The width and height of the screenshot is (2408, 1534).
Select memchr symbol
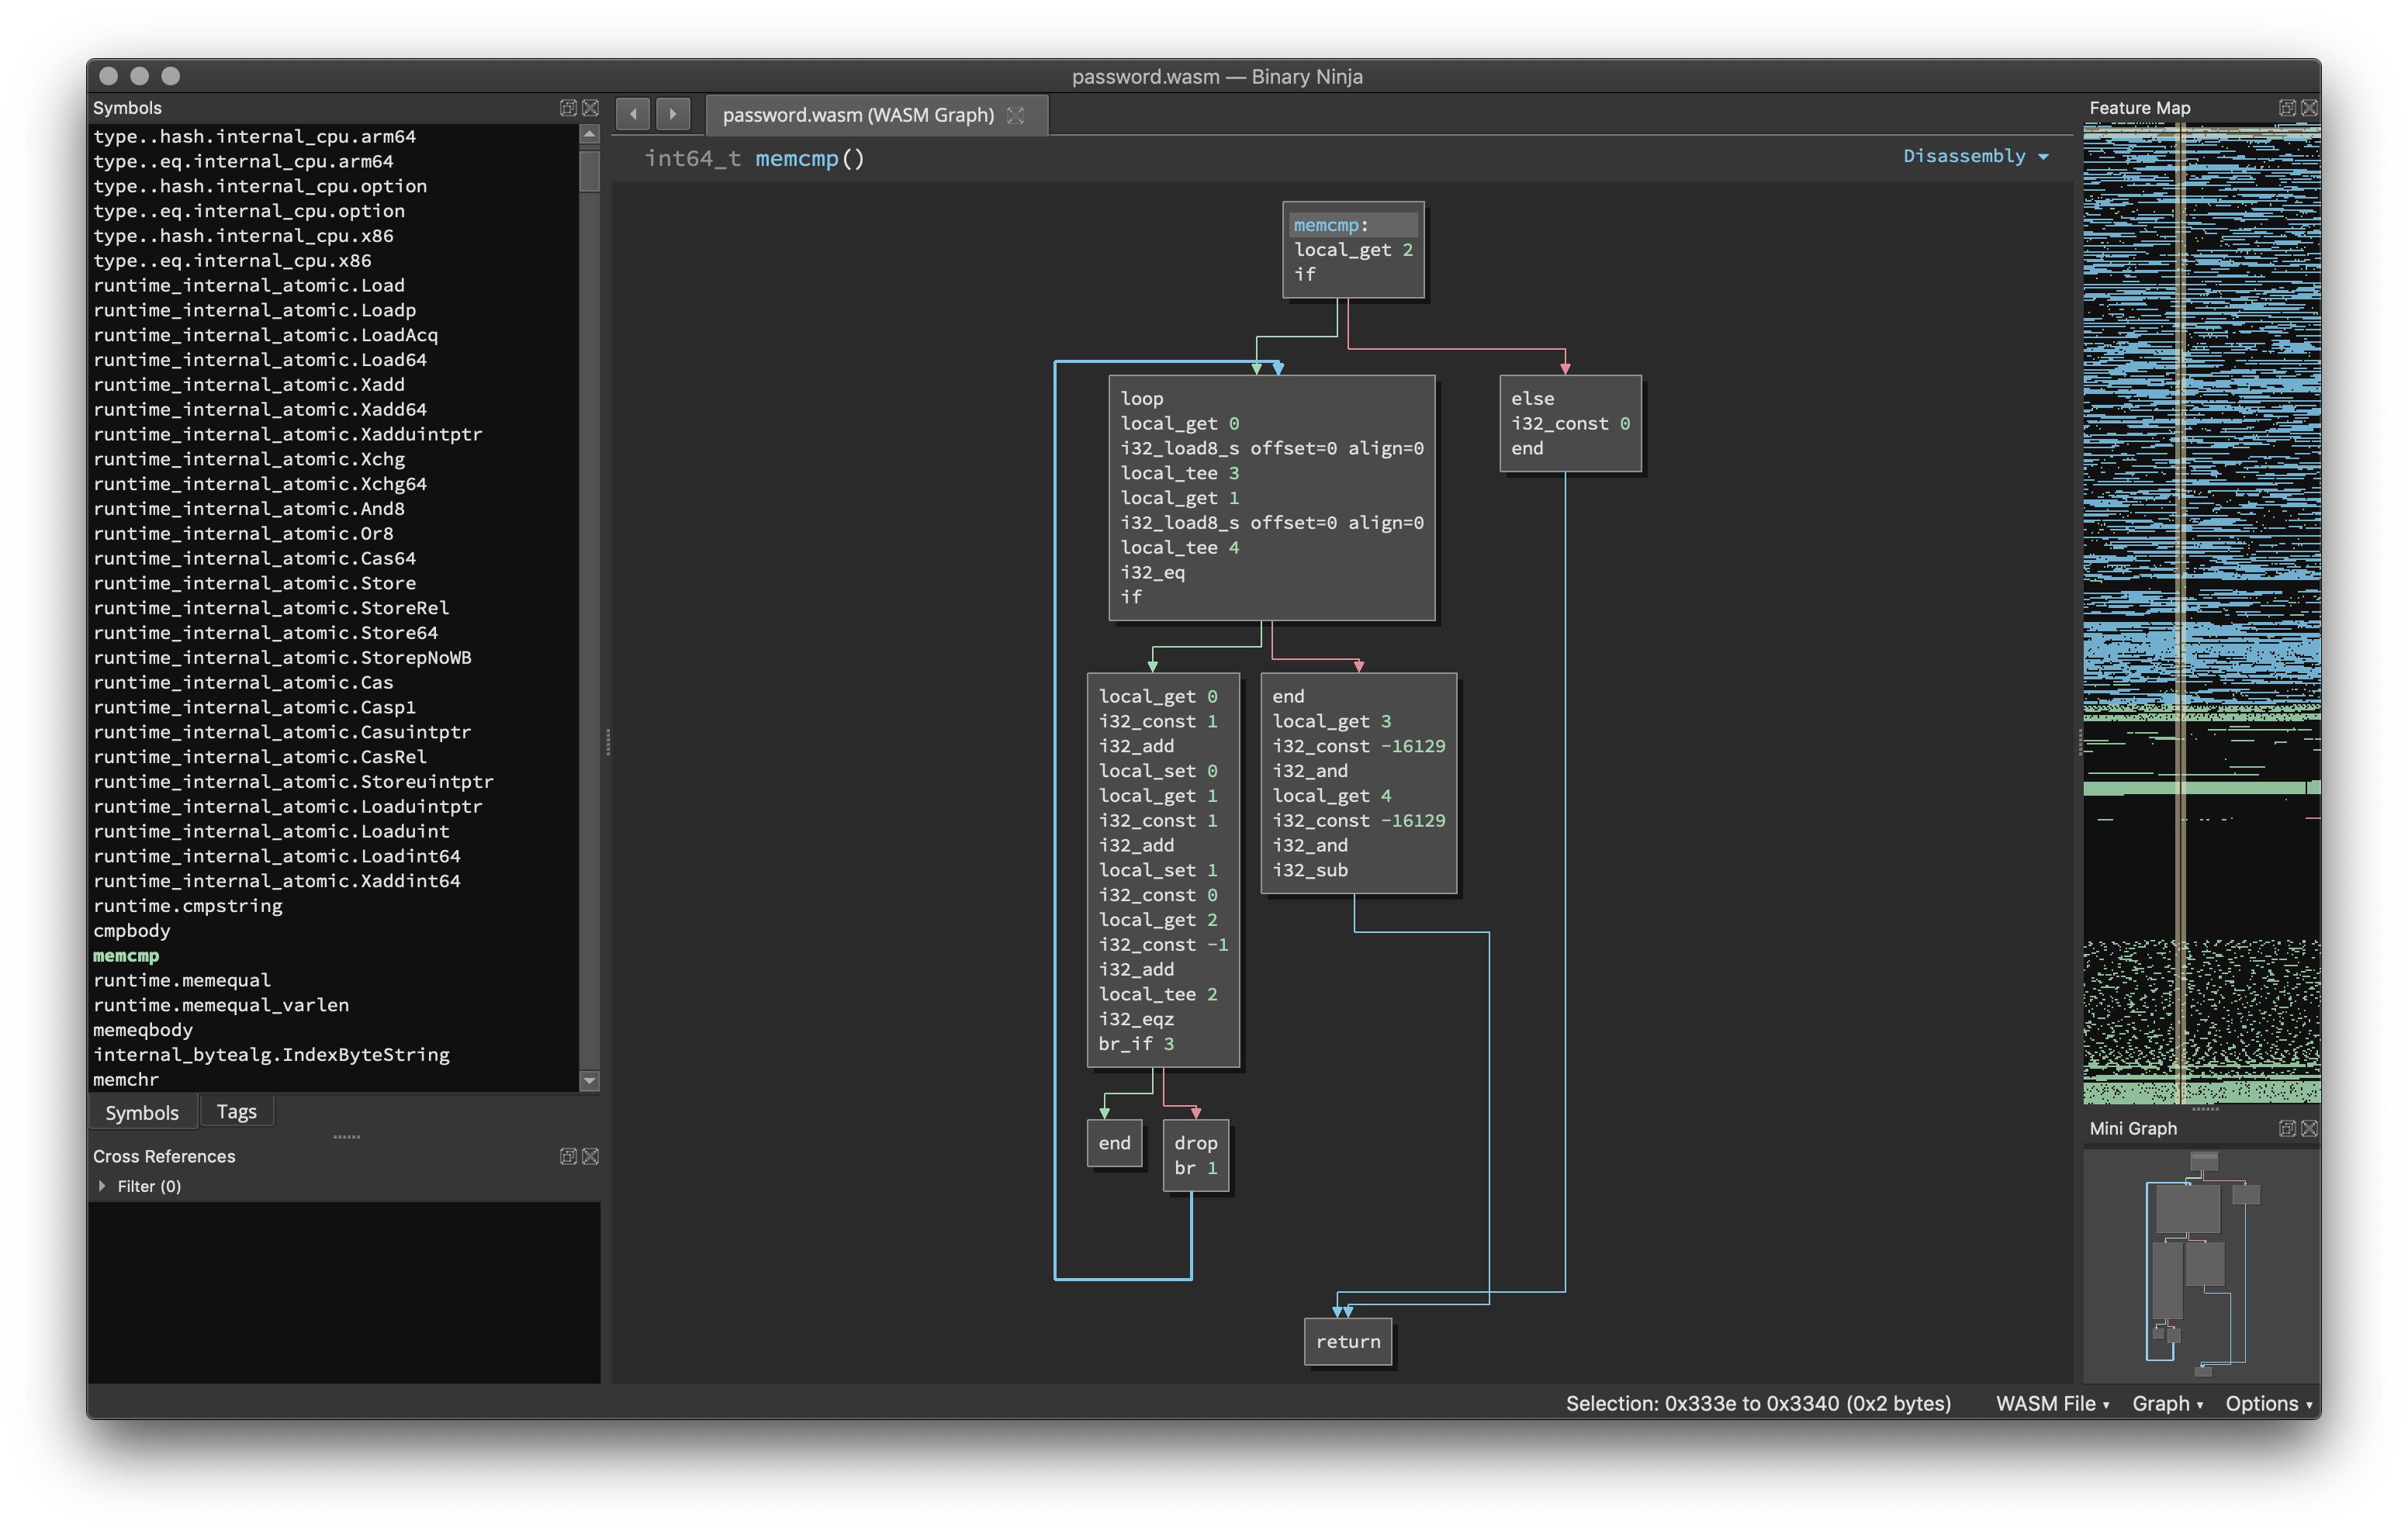pos(126,1079)
